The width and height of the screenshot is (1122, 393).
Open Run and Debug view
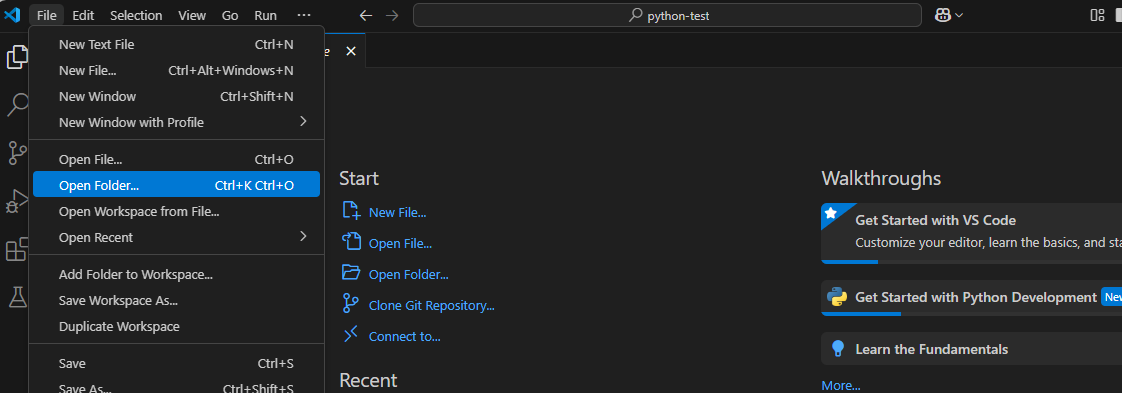point(17,201)
